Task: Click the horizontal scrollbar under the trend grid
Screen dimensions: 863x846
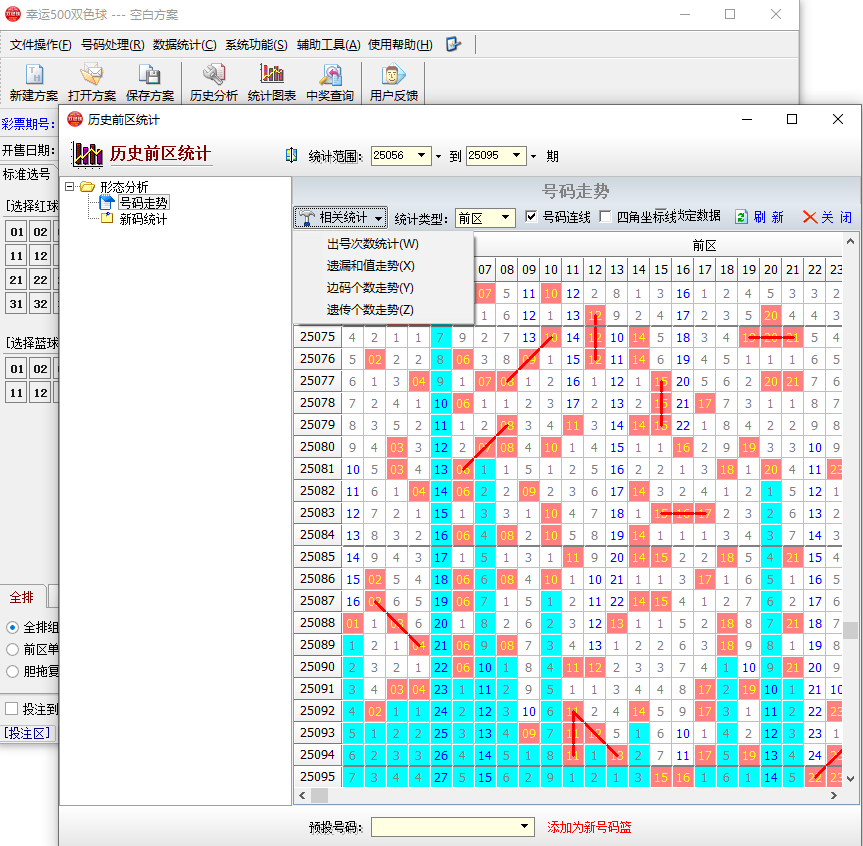Action: point(570,795)
